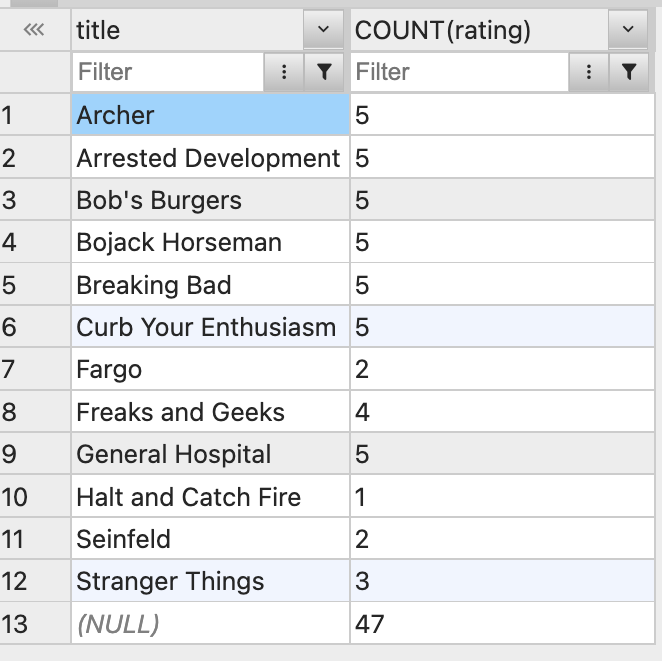
Task: Click the collapse arrows icon in header corner
Action: coord(34,30)
